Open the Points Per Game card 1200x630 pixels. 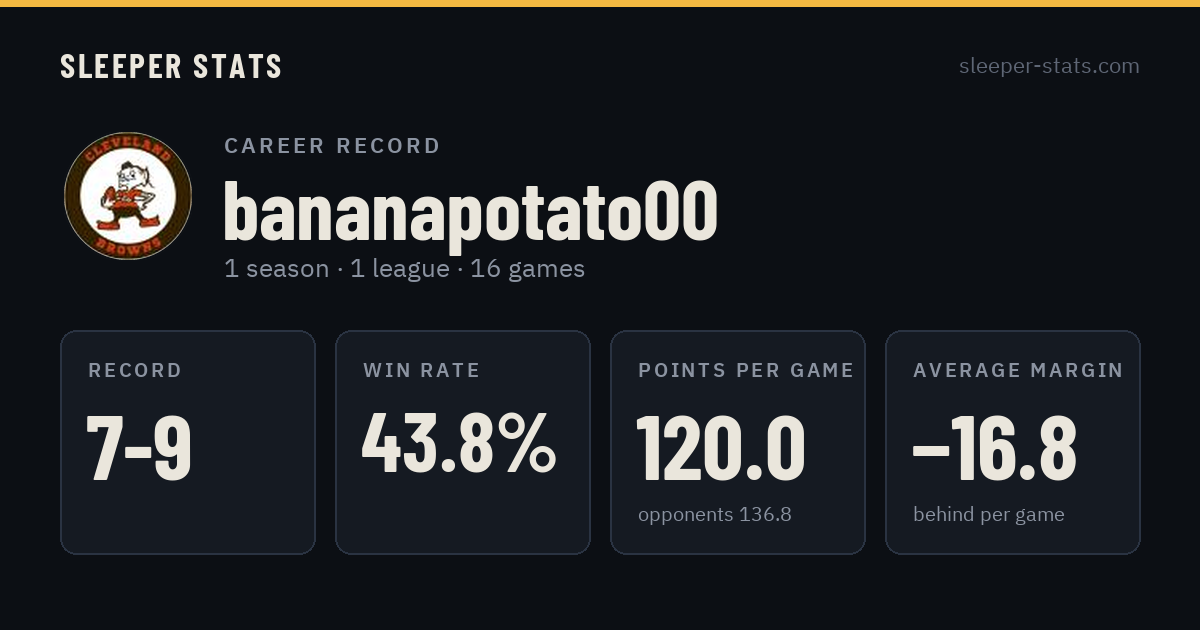tap(738, 442)
